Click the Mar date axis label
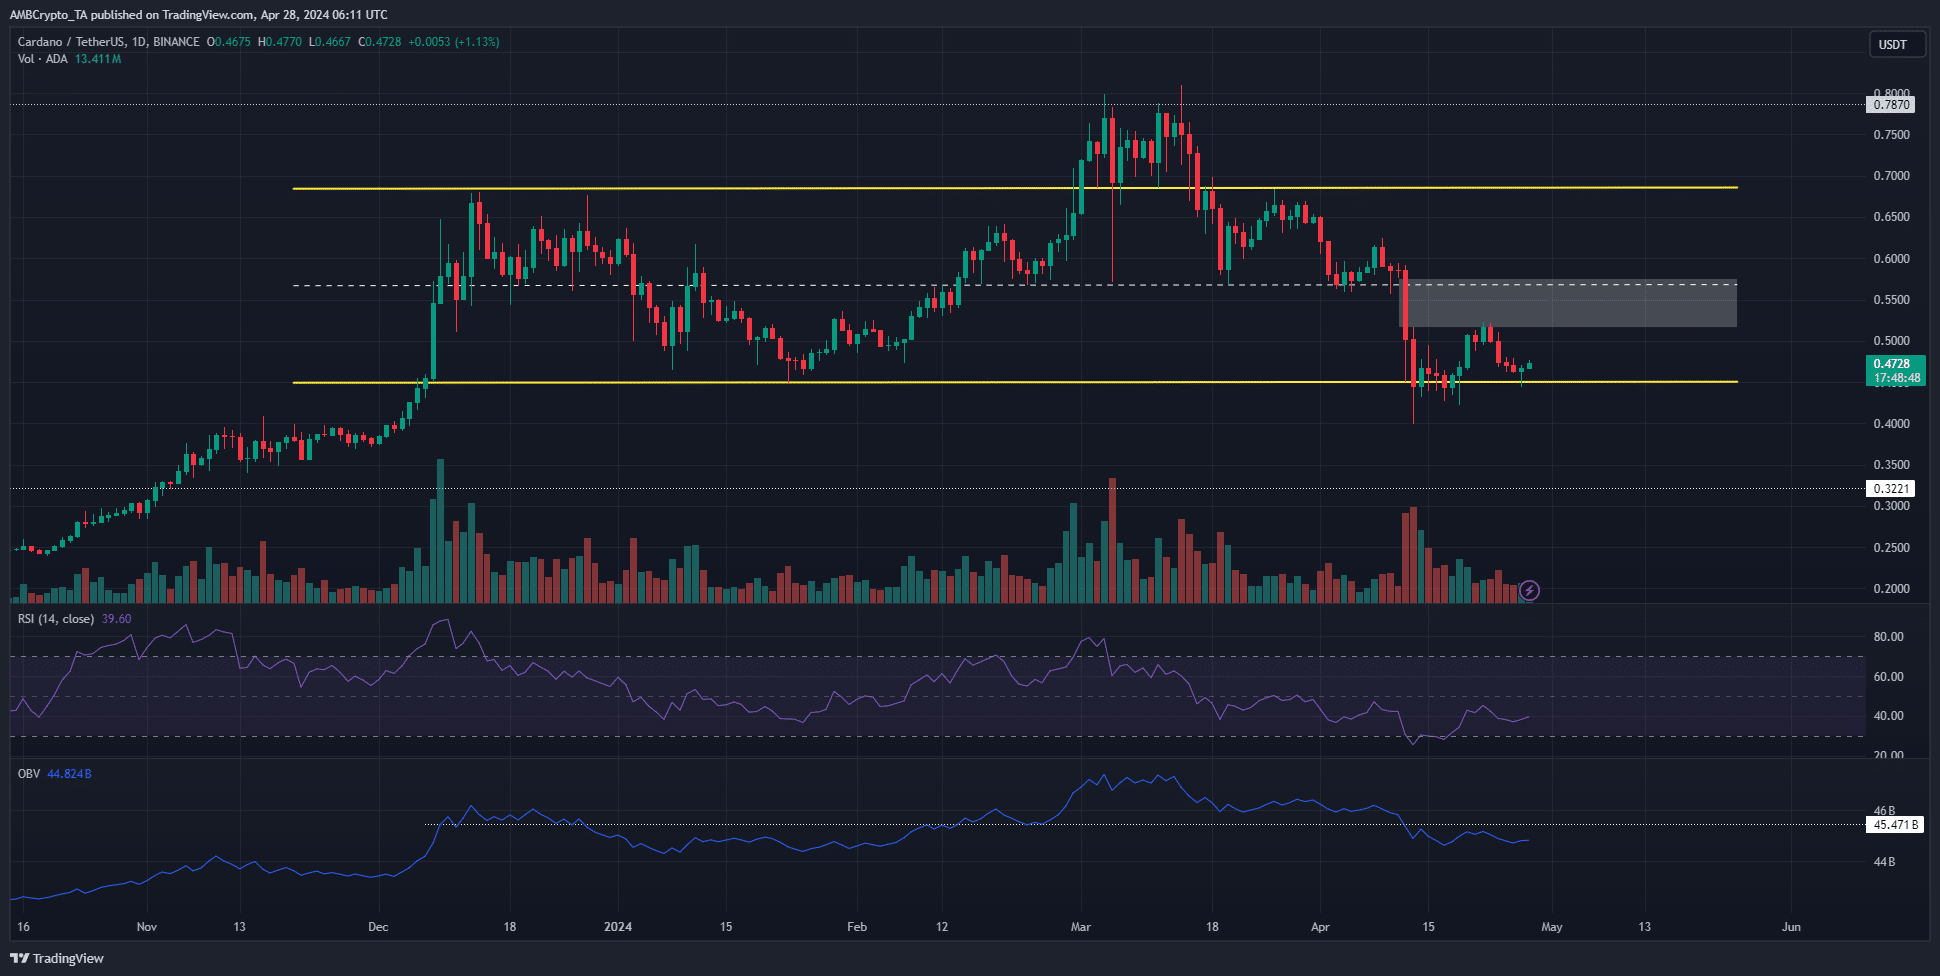 click(1080, 927)
